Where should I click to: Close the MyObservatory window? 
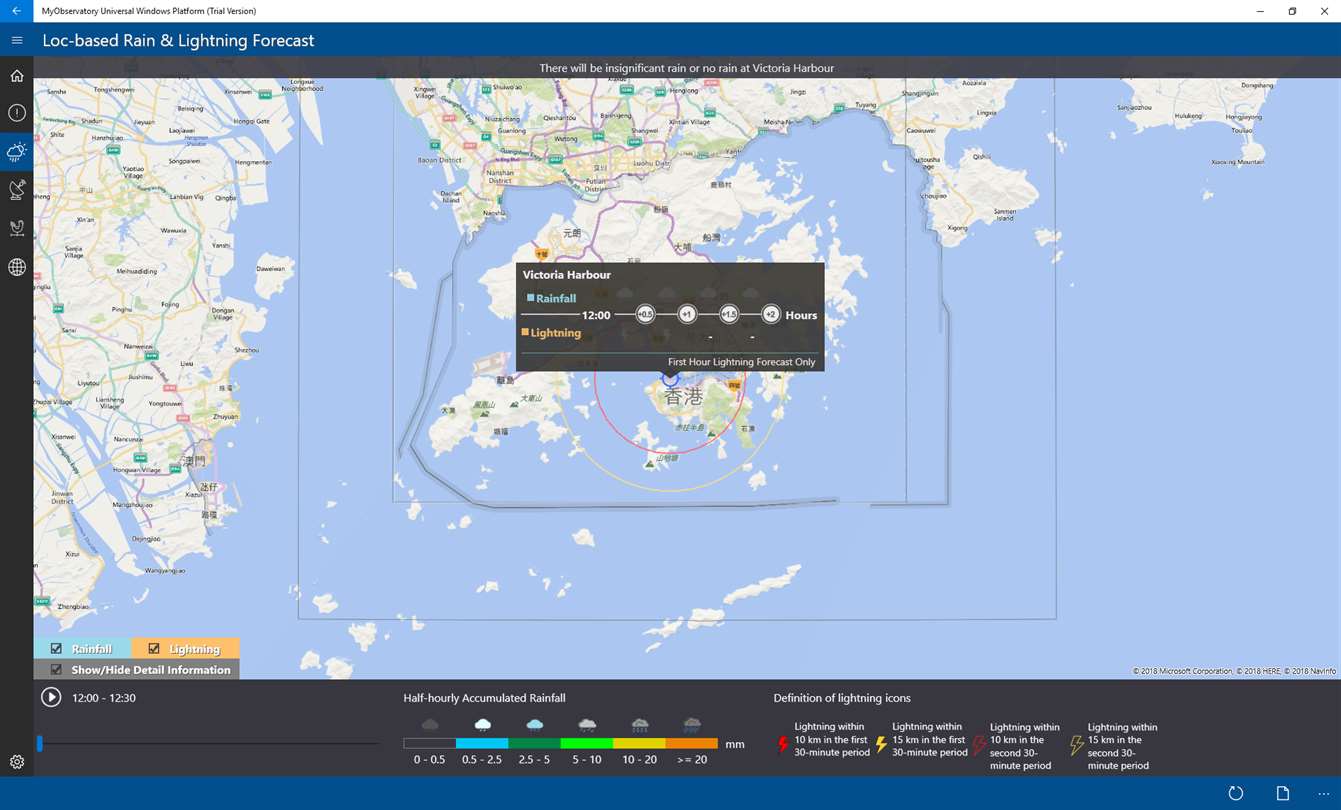click(1325, 11)
